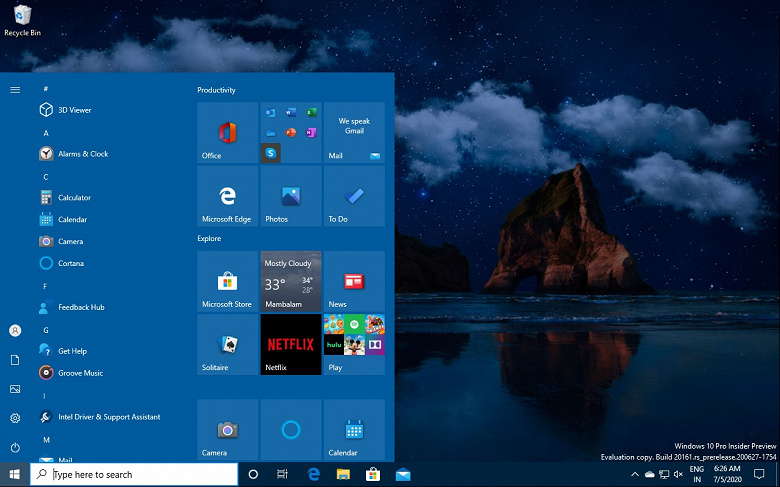
Task: Expand the Start menu hamburger button
Action: click(x=15, y=90)
